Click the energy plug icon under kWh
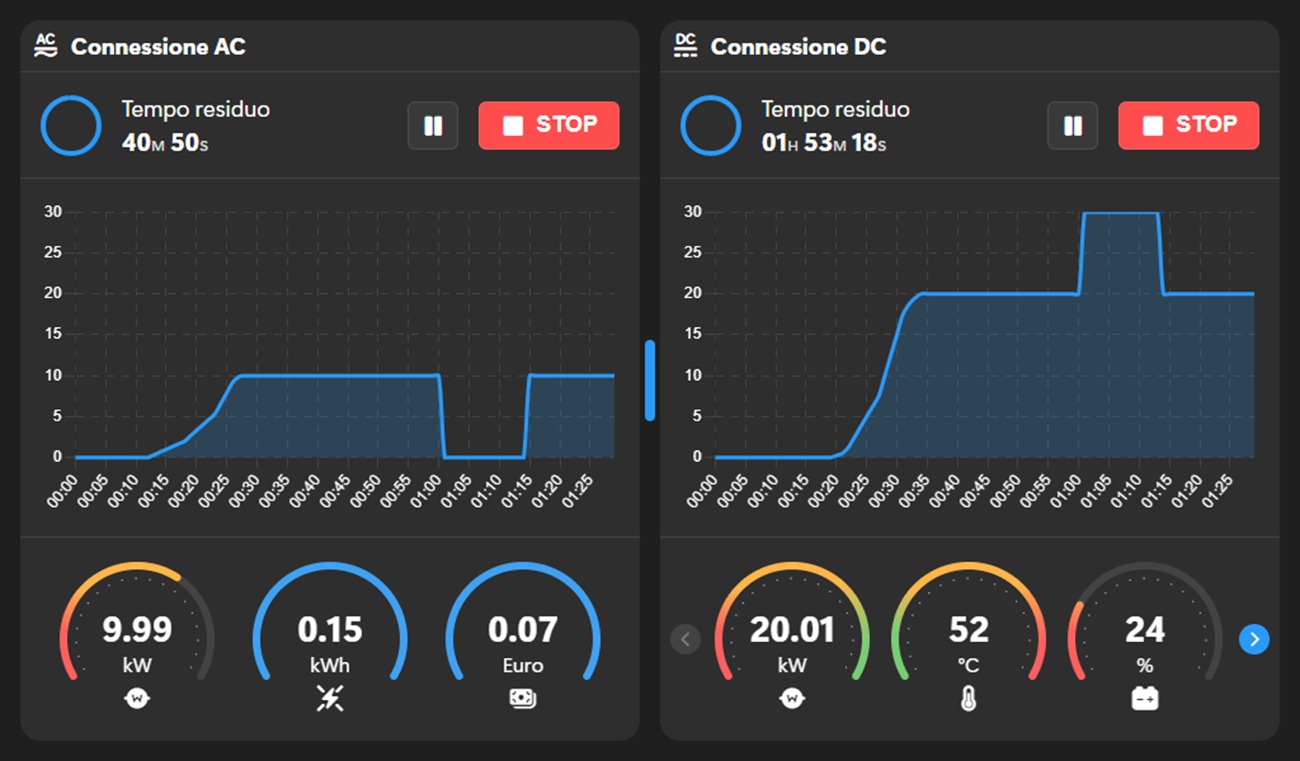This screenshot has width=1300, height=761. [x=330, y=699]
